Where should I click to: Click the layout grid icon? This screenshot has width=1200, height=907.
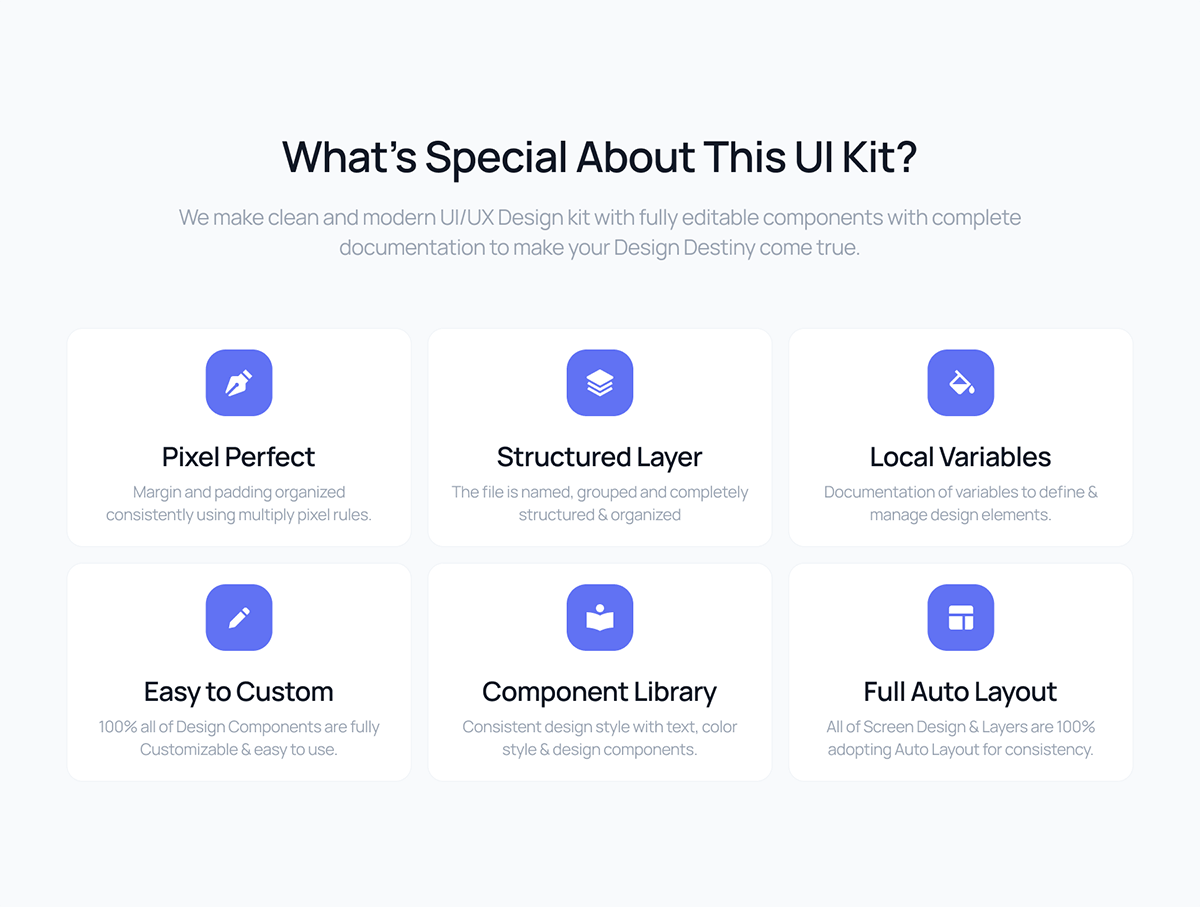(961, 618)
